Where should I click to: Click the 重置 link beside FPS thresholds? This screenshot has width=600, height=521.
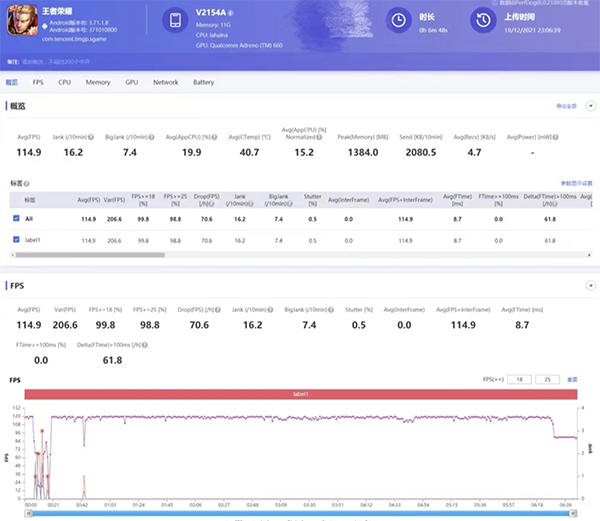tap(572, 380)
